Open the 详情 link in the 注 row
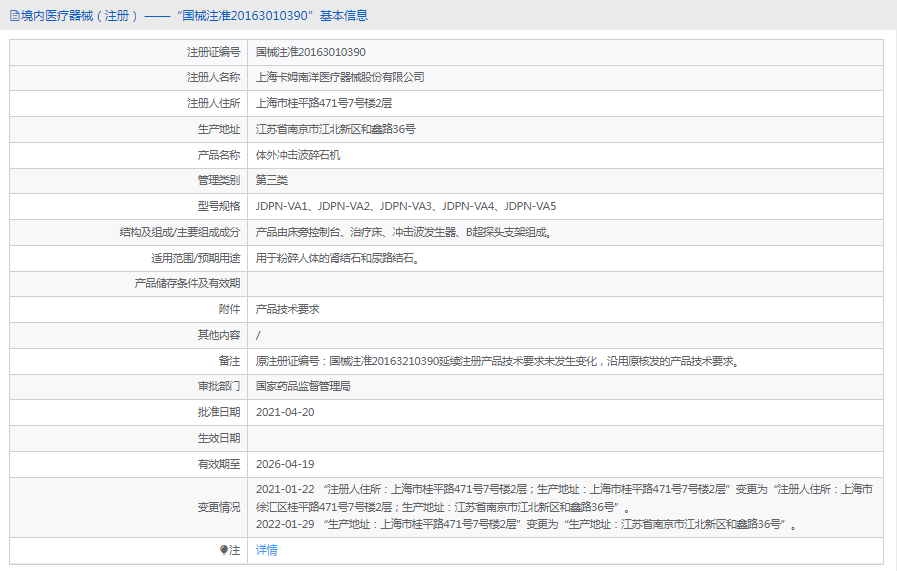 coord(267,550)
